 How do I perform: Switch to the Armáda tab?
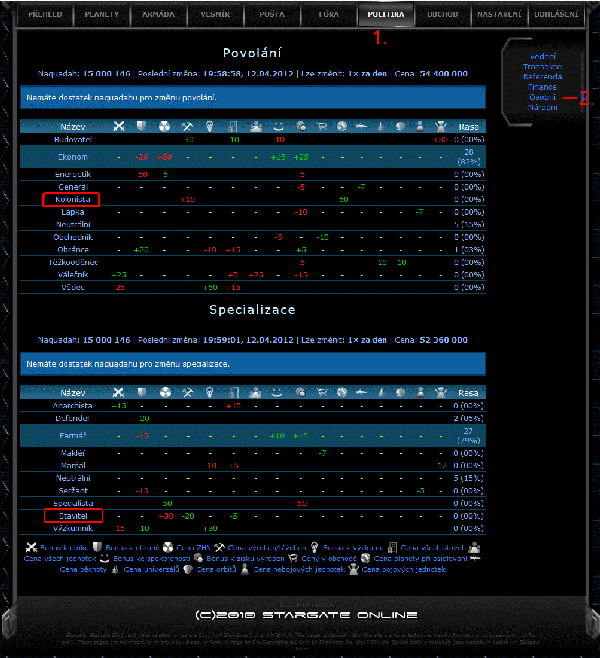(159, 15)
